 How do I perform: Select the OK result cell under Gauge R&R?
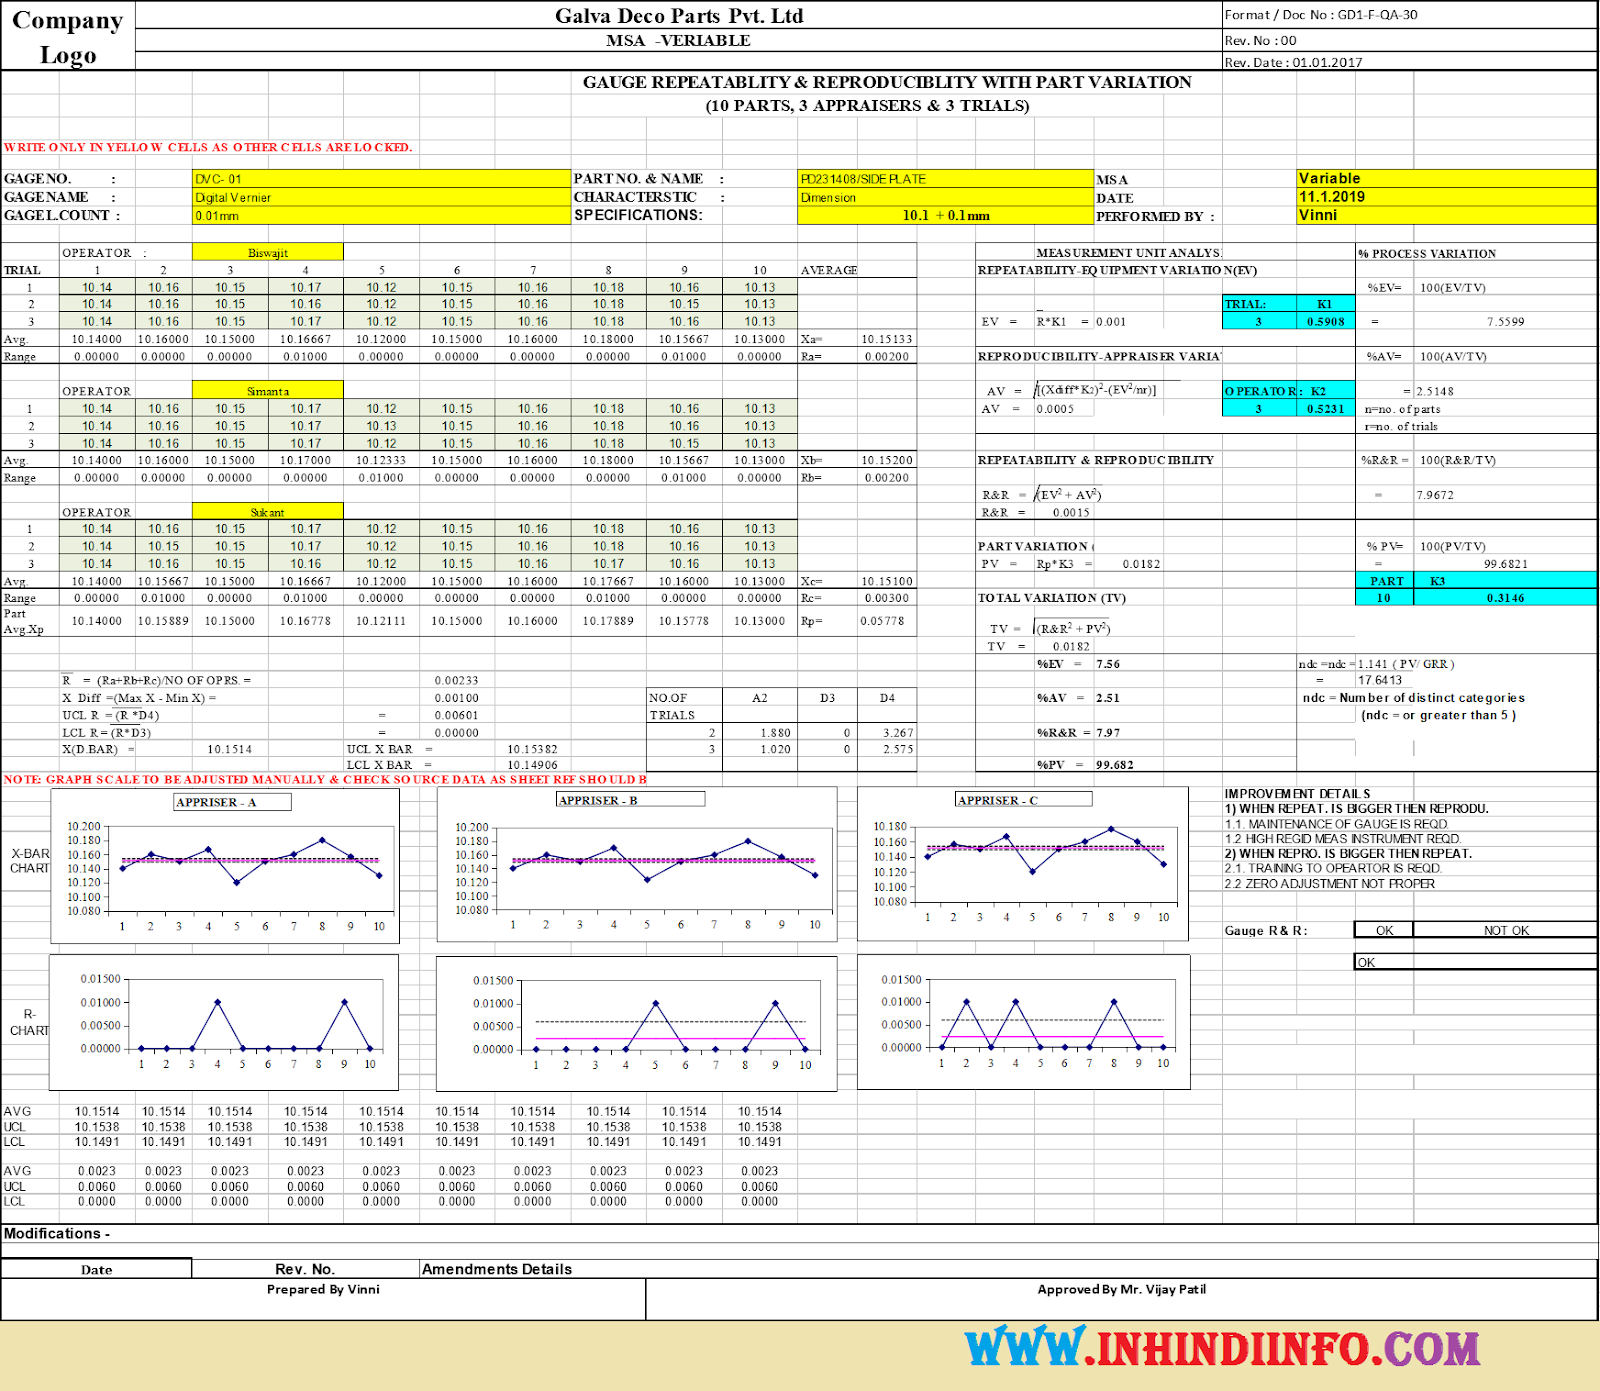pyautogui.click(x=1387, y=930)
